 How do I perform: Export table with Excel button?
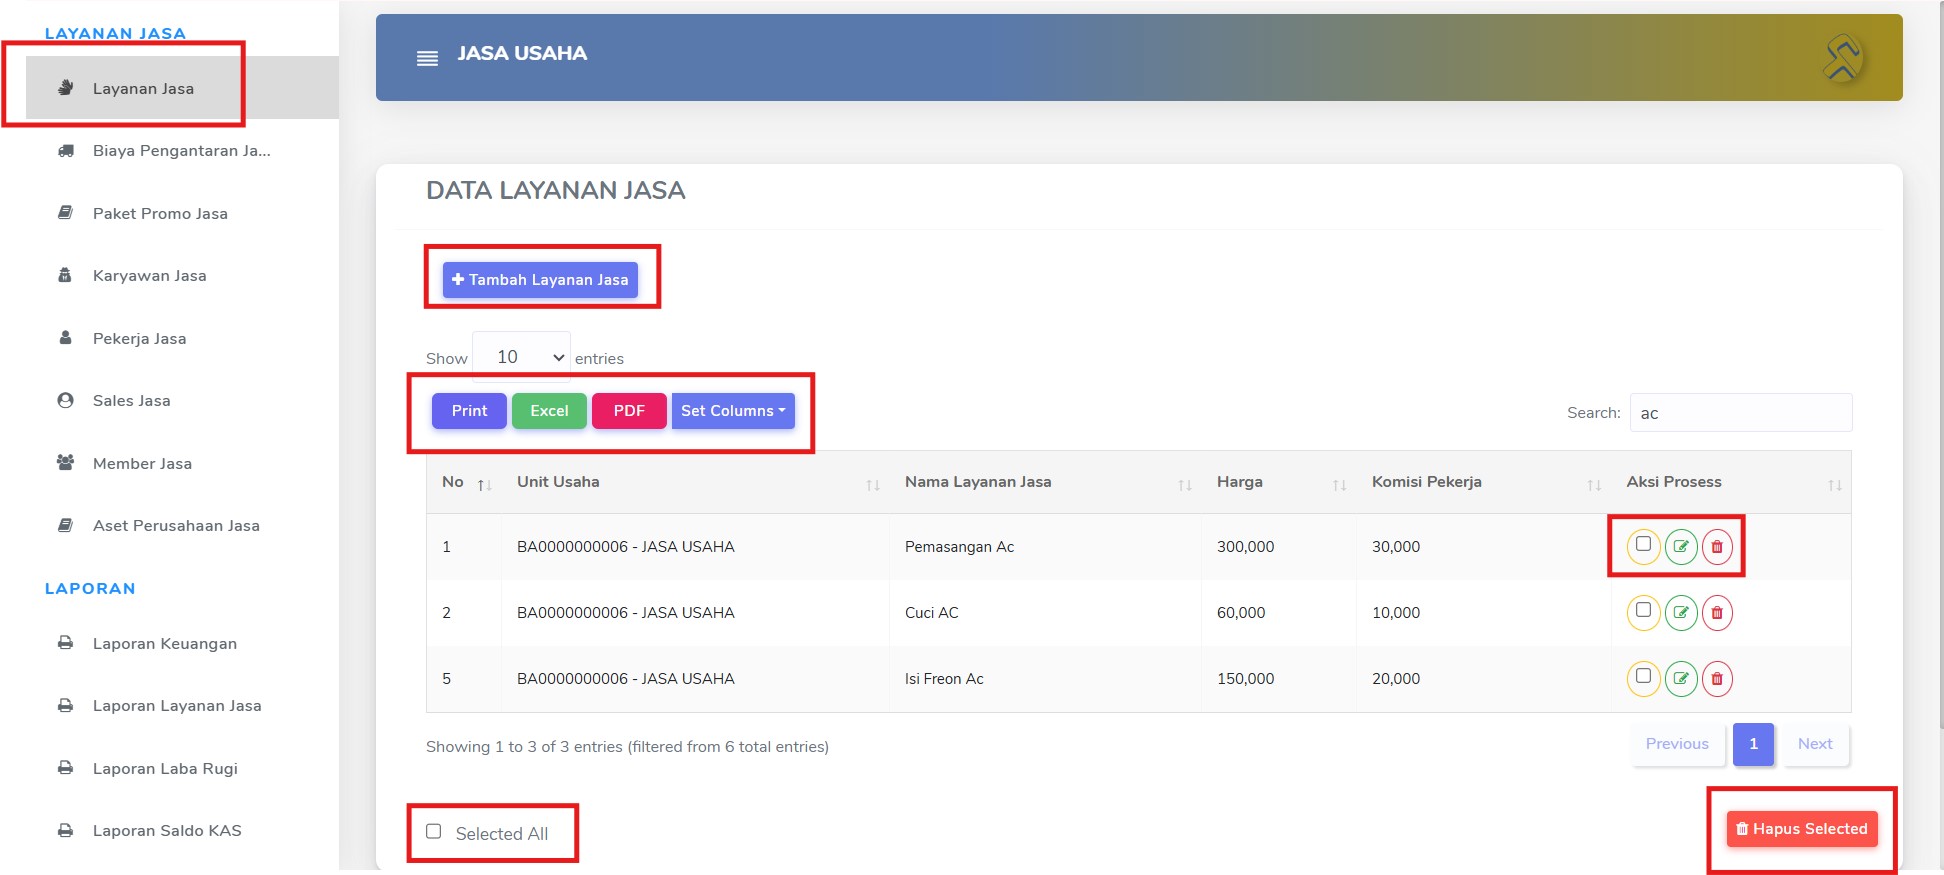click(549, 411)
